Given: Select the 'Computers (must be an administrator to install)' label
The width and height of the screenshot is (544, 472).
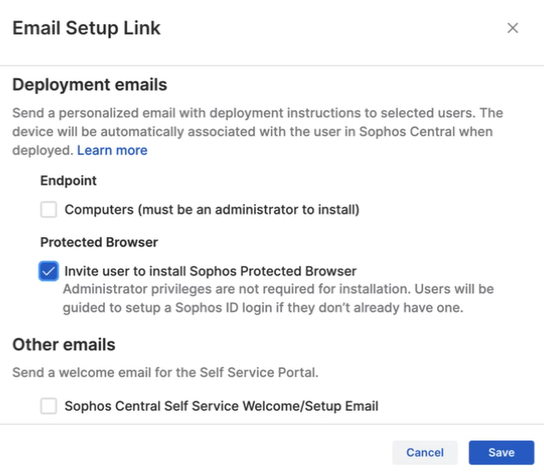Looking at the screenshot, I should coord(212,210).
